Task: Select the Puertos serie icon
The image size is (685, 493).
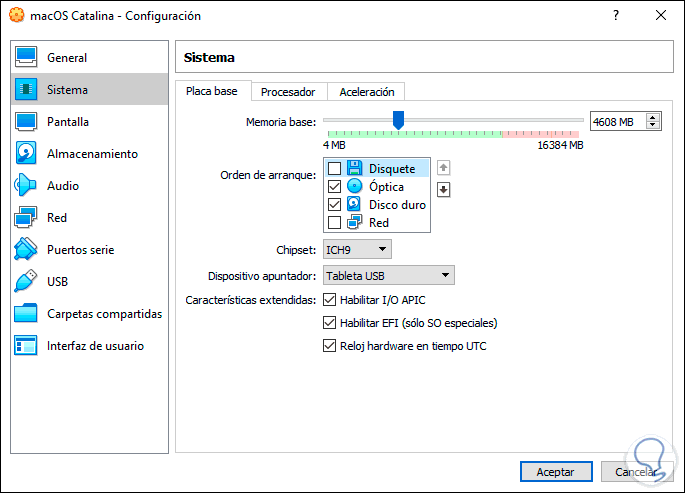Action: point(27,250)
